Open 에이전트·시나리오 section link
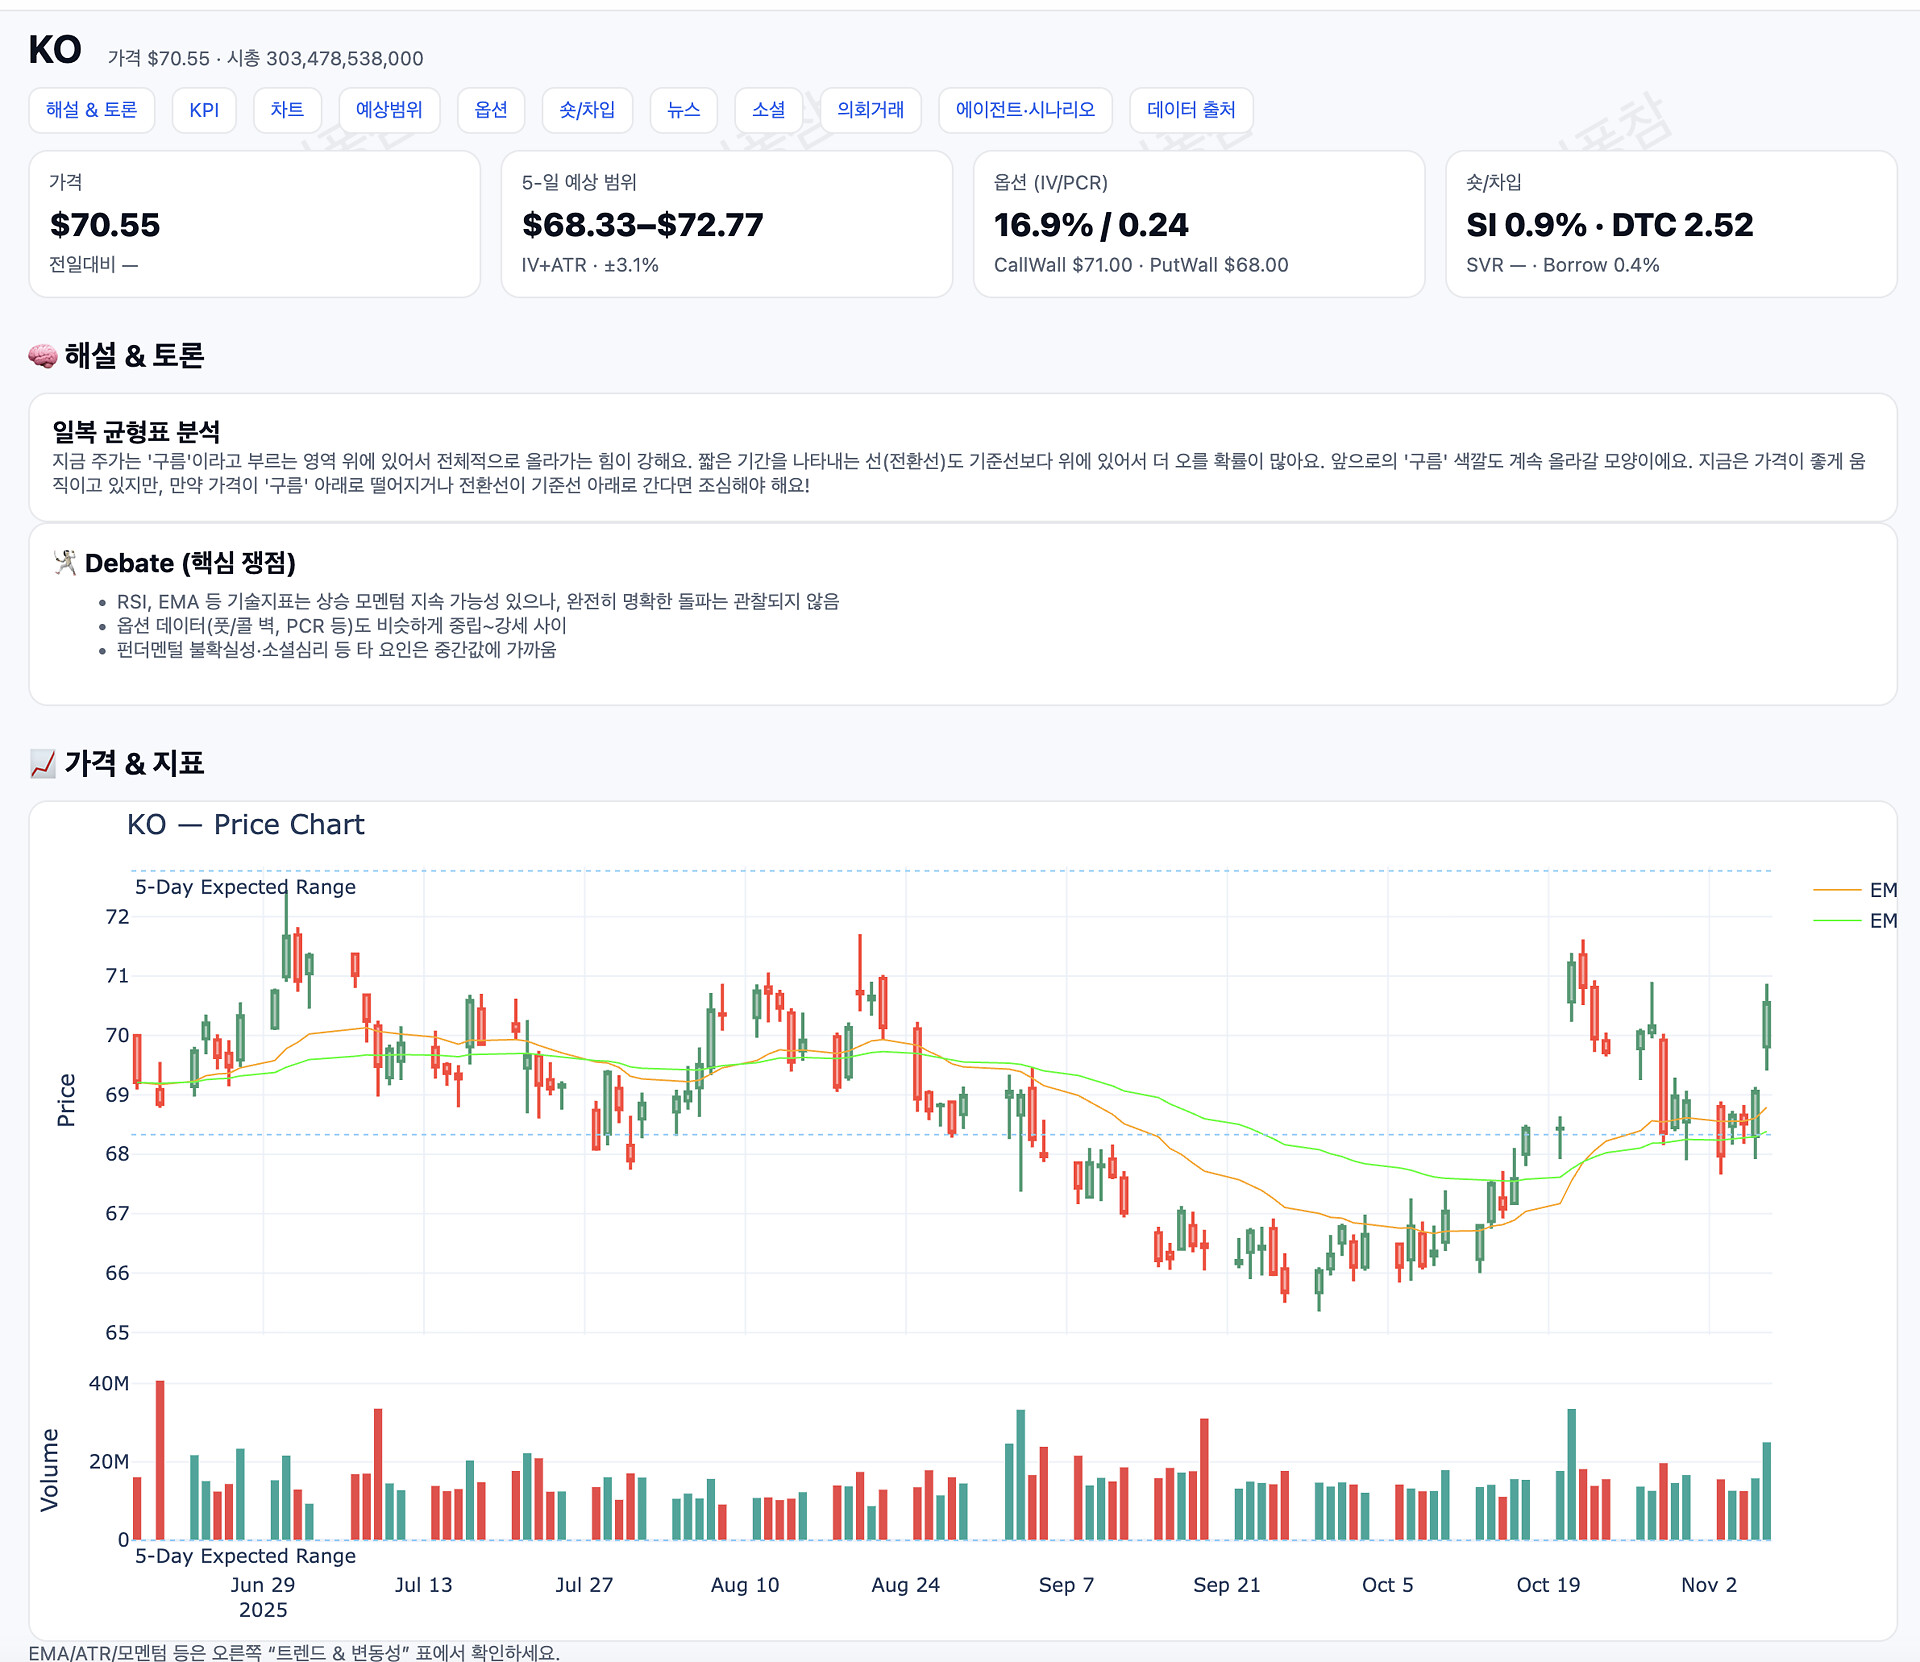Screen dimensions: 1920x1662 point(1025,110)
